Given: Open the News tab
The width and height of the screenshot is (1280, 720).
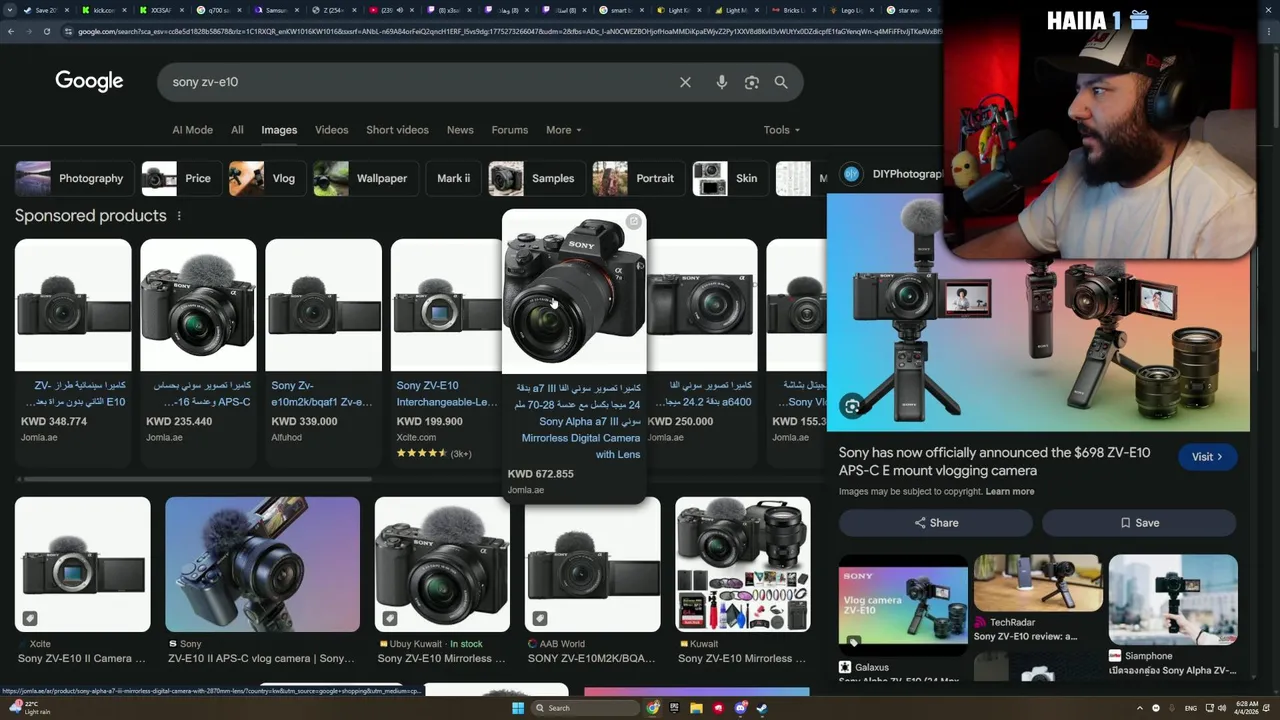Looking at the screenshot, I should pos(460,130).
